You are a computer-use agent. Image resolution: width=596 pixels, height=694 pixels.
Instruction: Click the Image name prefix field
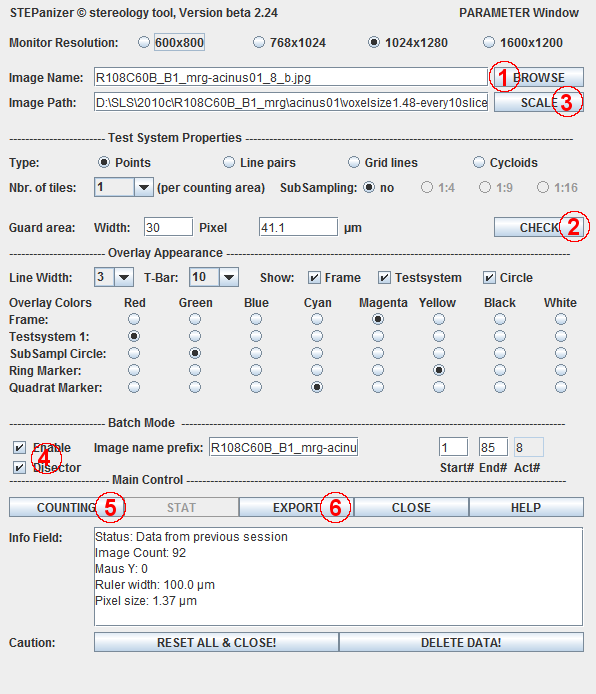[283, 447]
